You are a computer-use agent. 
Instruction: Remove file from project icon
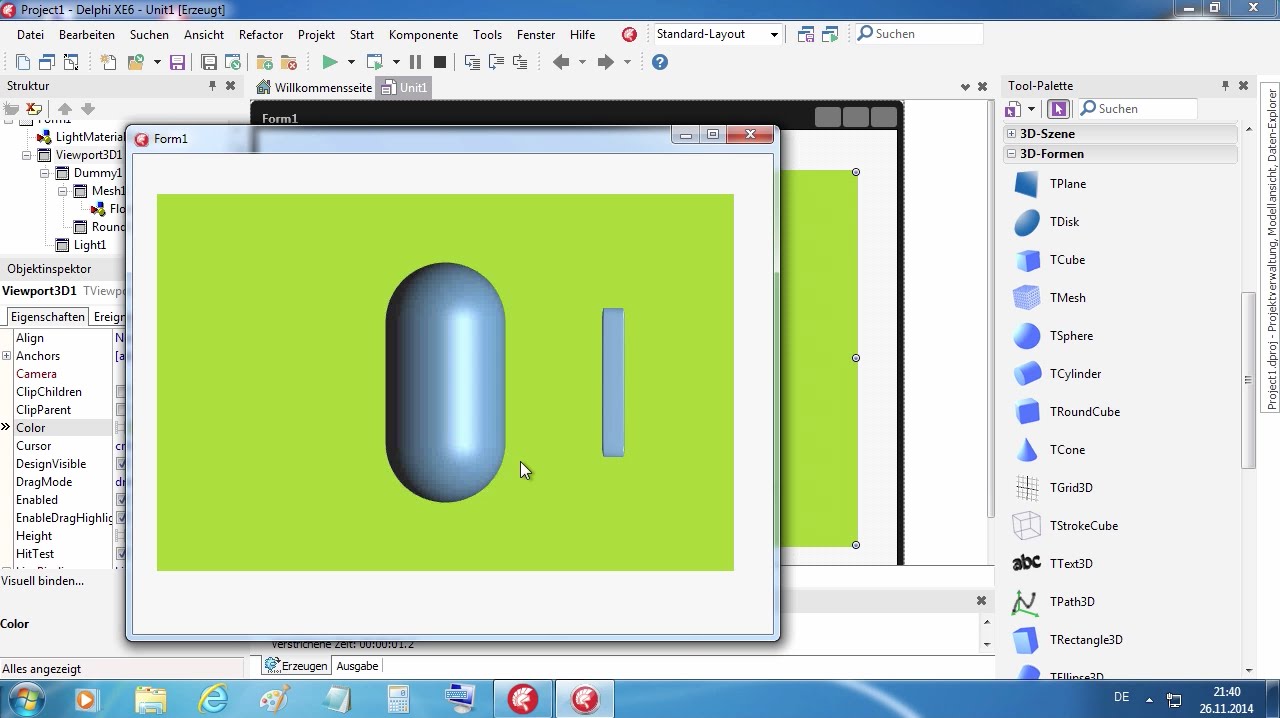click(289, 62)
